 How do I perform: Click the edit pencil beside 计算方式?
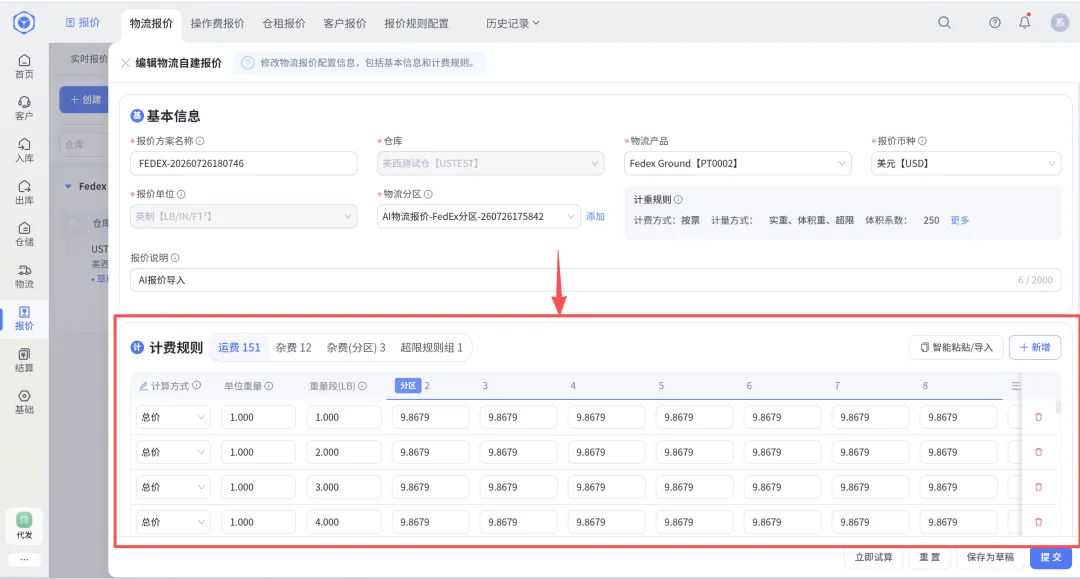pos(143,386)
